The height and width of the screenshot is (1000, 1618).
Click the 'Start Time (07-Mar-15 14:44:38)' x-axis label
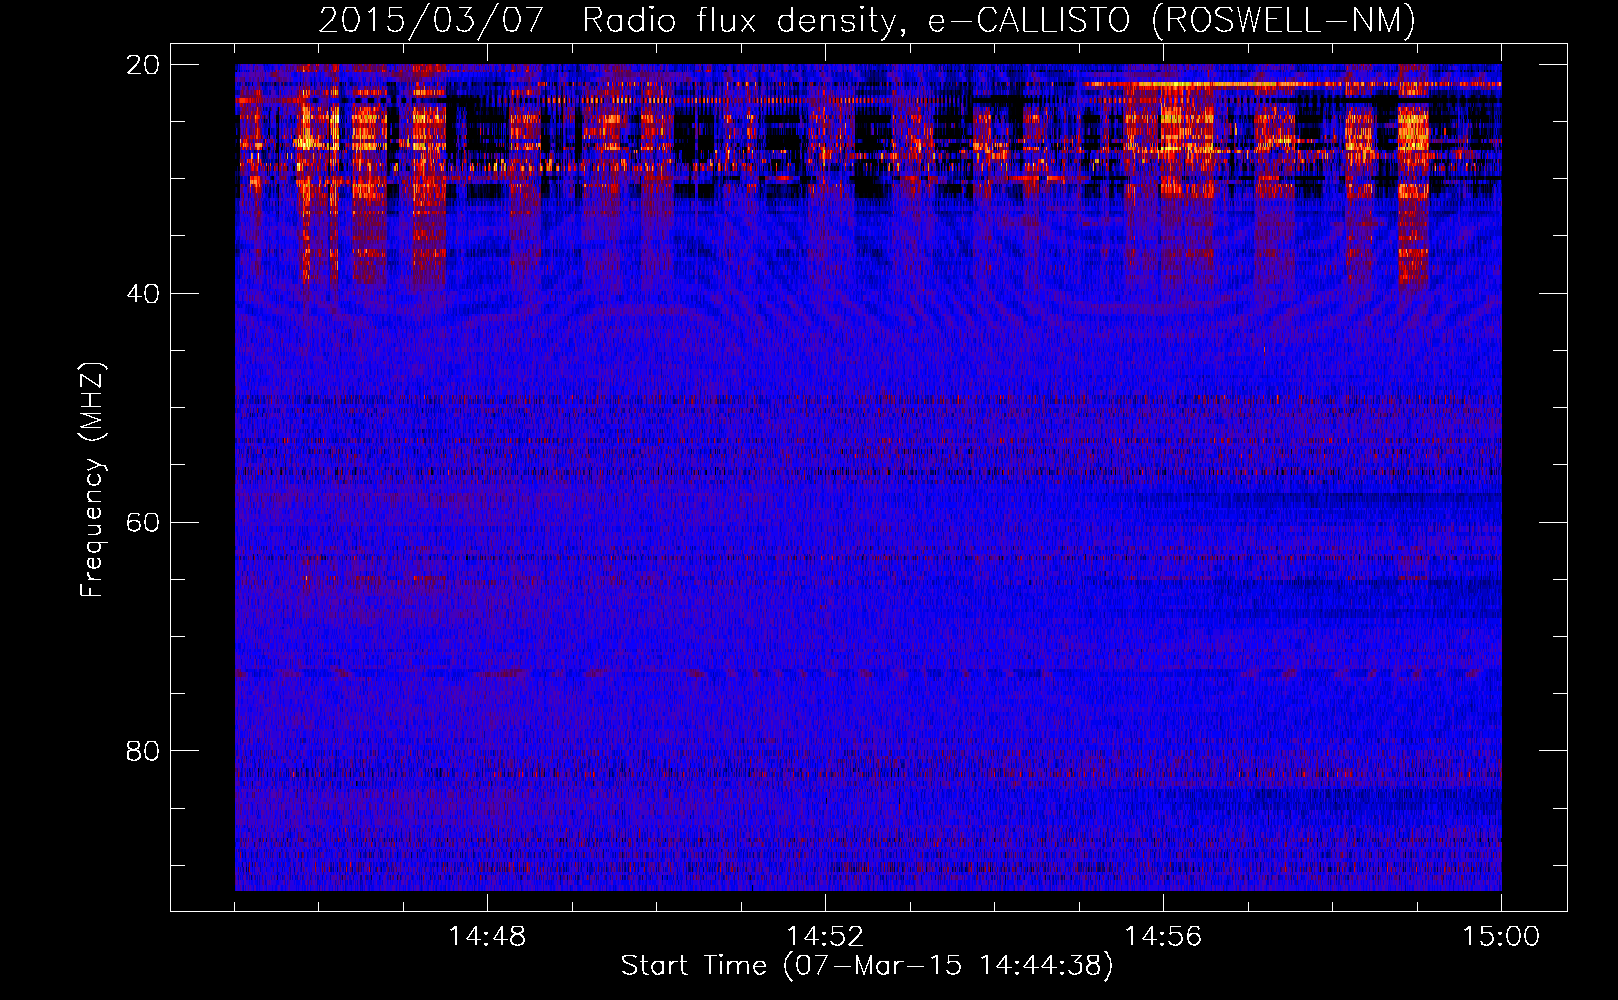867,966
